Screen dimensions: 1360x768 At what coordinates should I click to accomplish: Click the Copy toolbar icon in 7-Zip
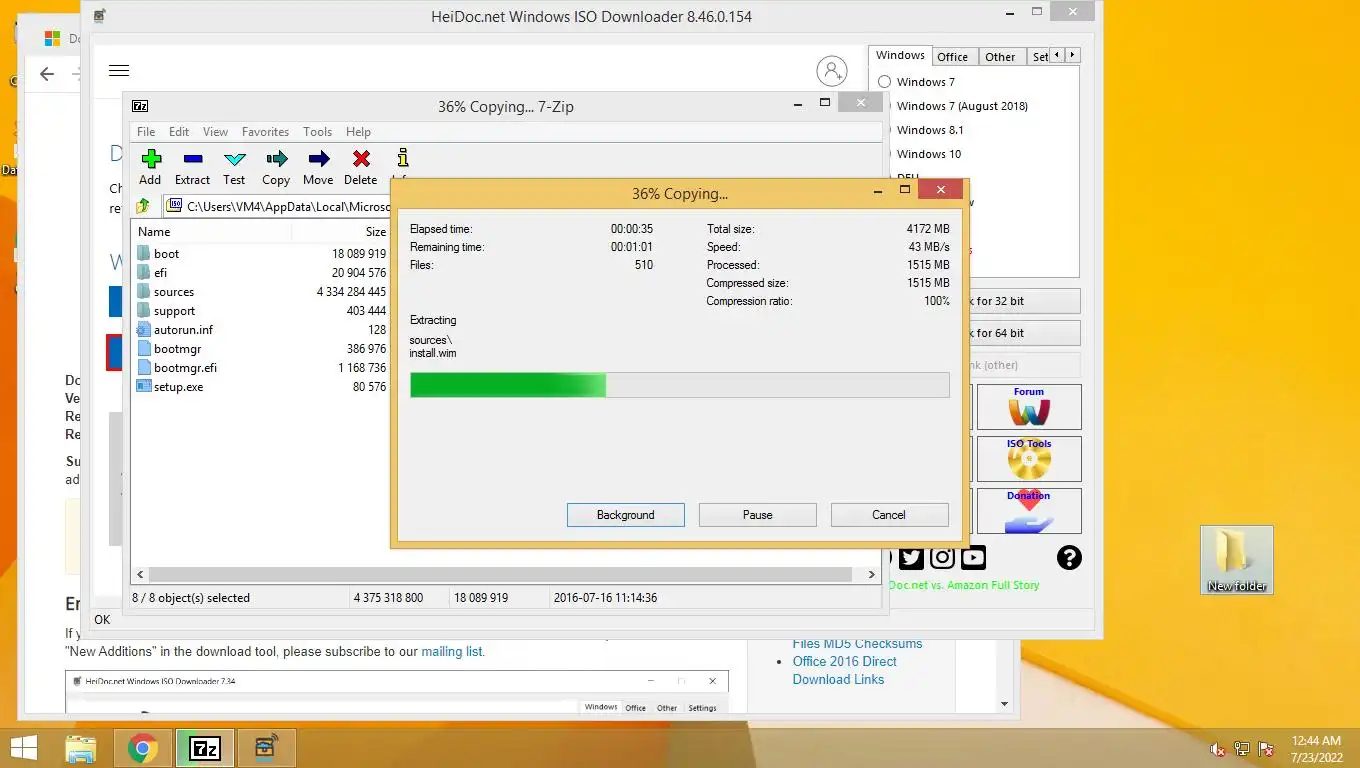coord(277,158)
